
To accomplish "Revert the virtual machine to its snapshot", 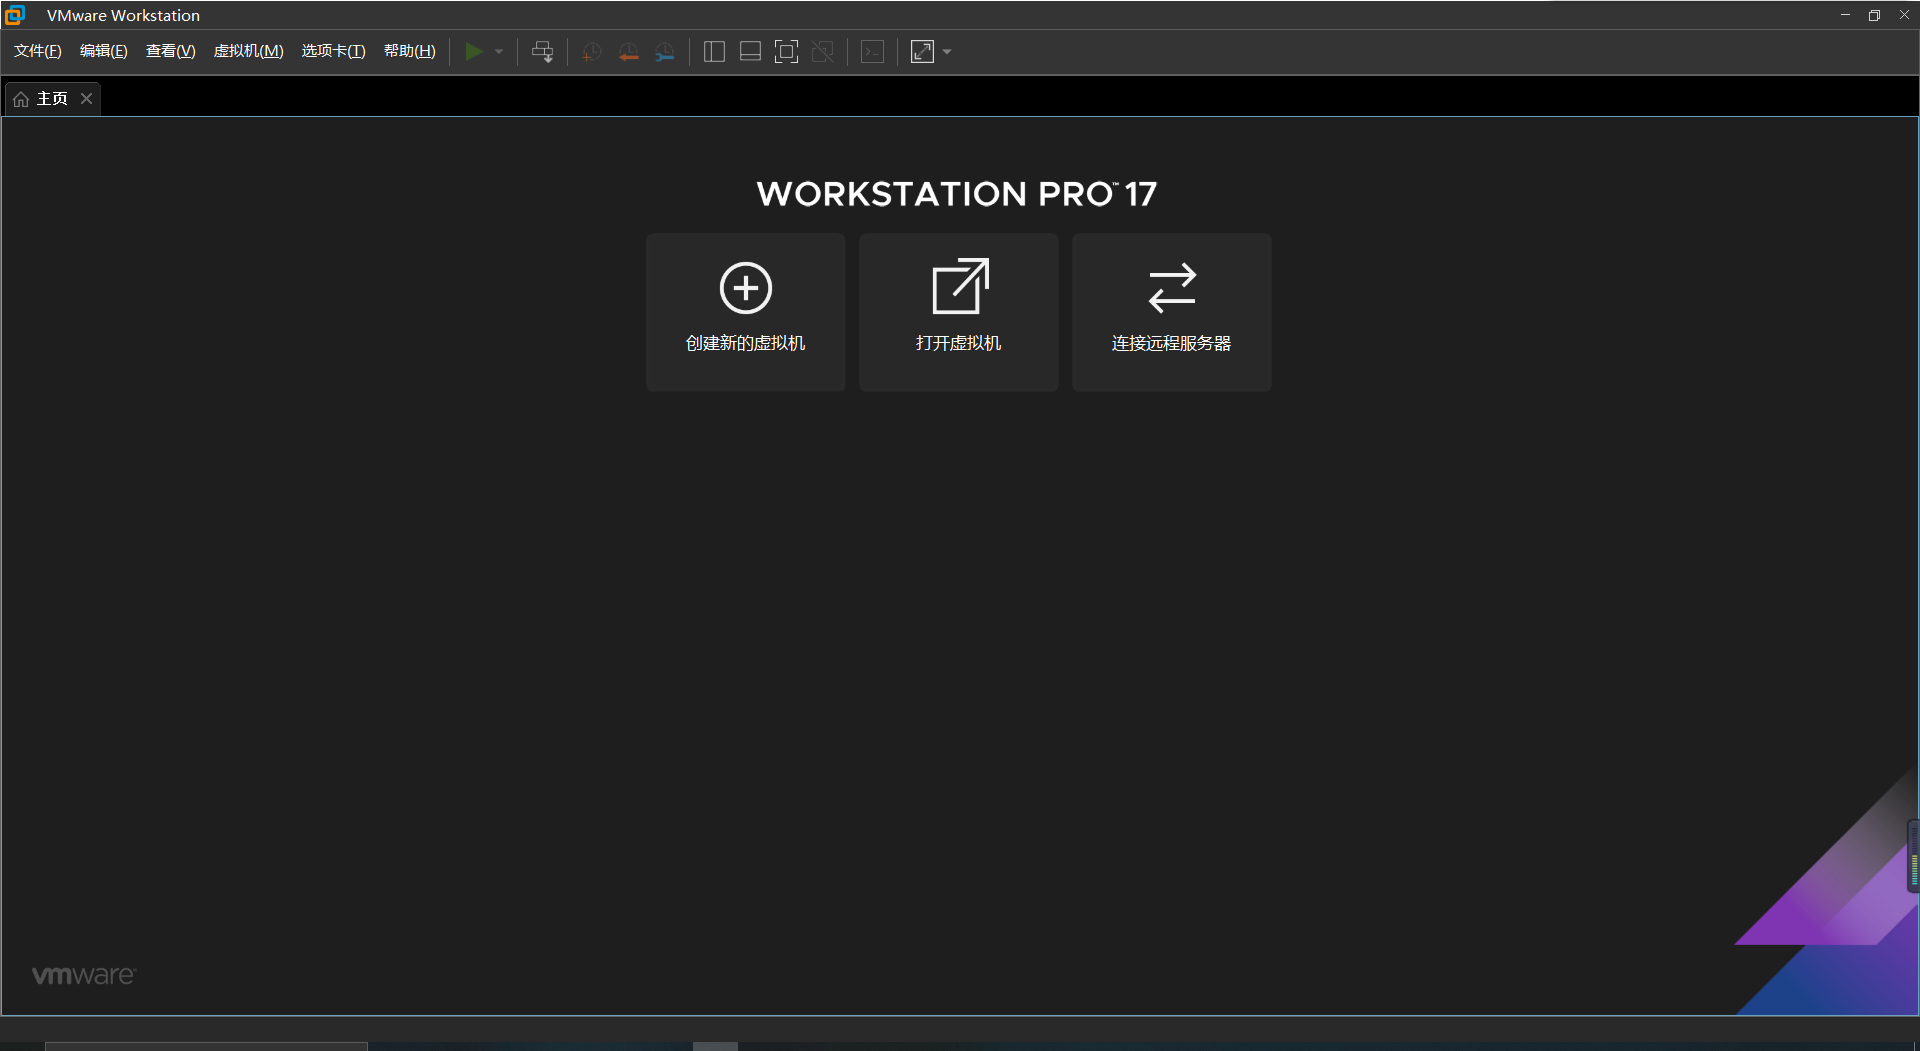I will (x=629, y=51).
